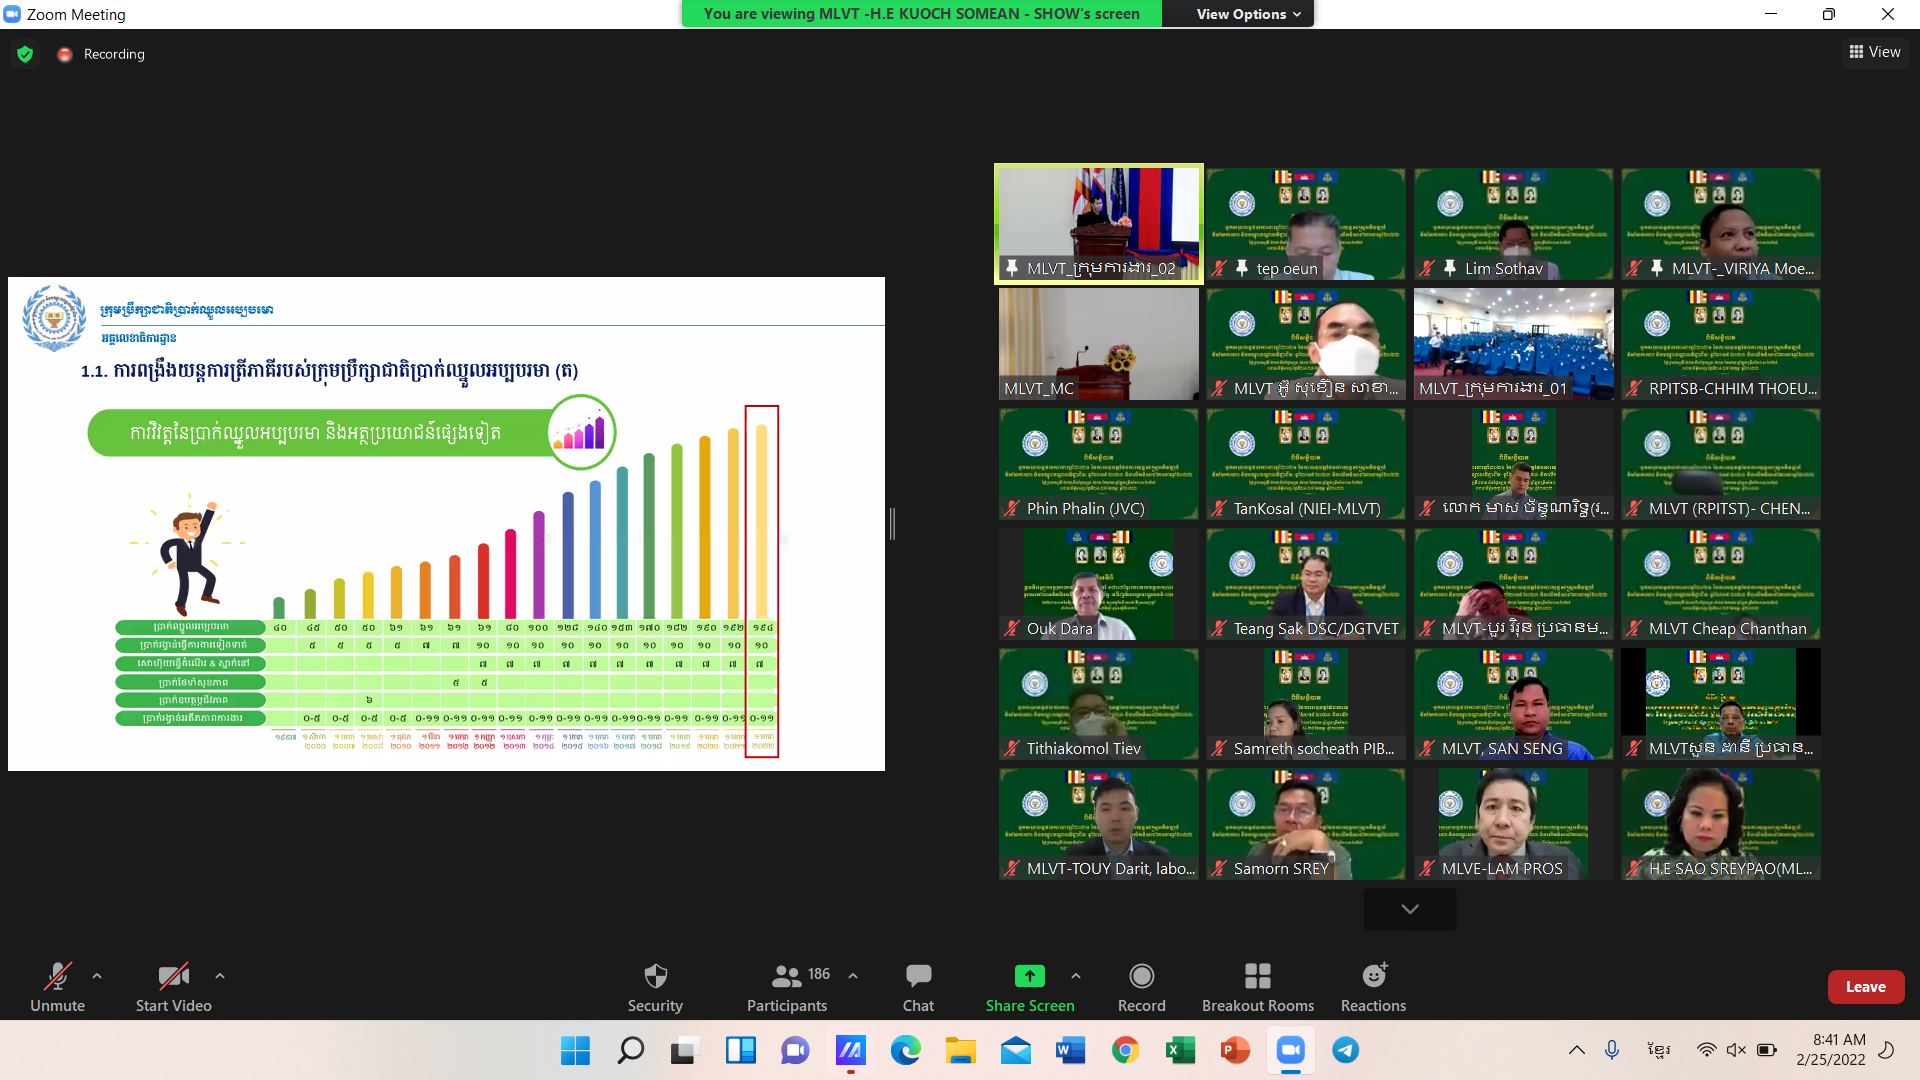Open the Chat panel
The width and height of the screenshot is (1920, 1080).
(x=918, y=986)
